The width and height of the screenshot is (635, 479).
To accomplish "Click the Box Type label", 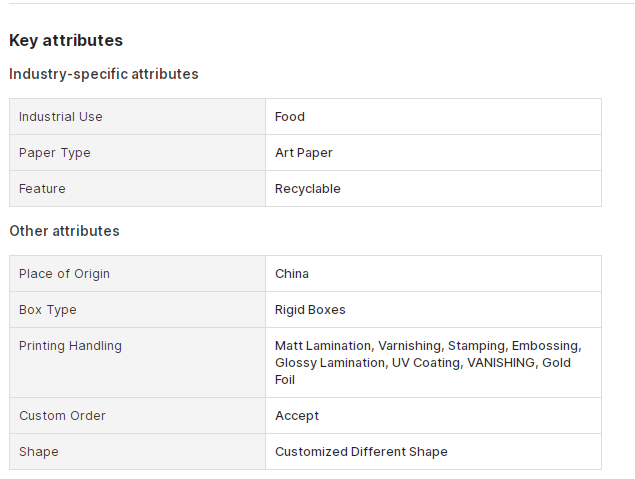I will (x=48, y=310).
